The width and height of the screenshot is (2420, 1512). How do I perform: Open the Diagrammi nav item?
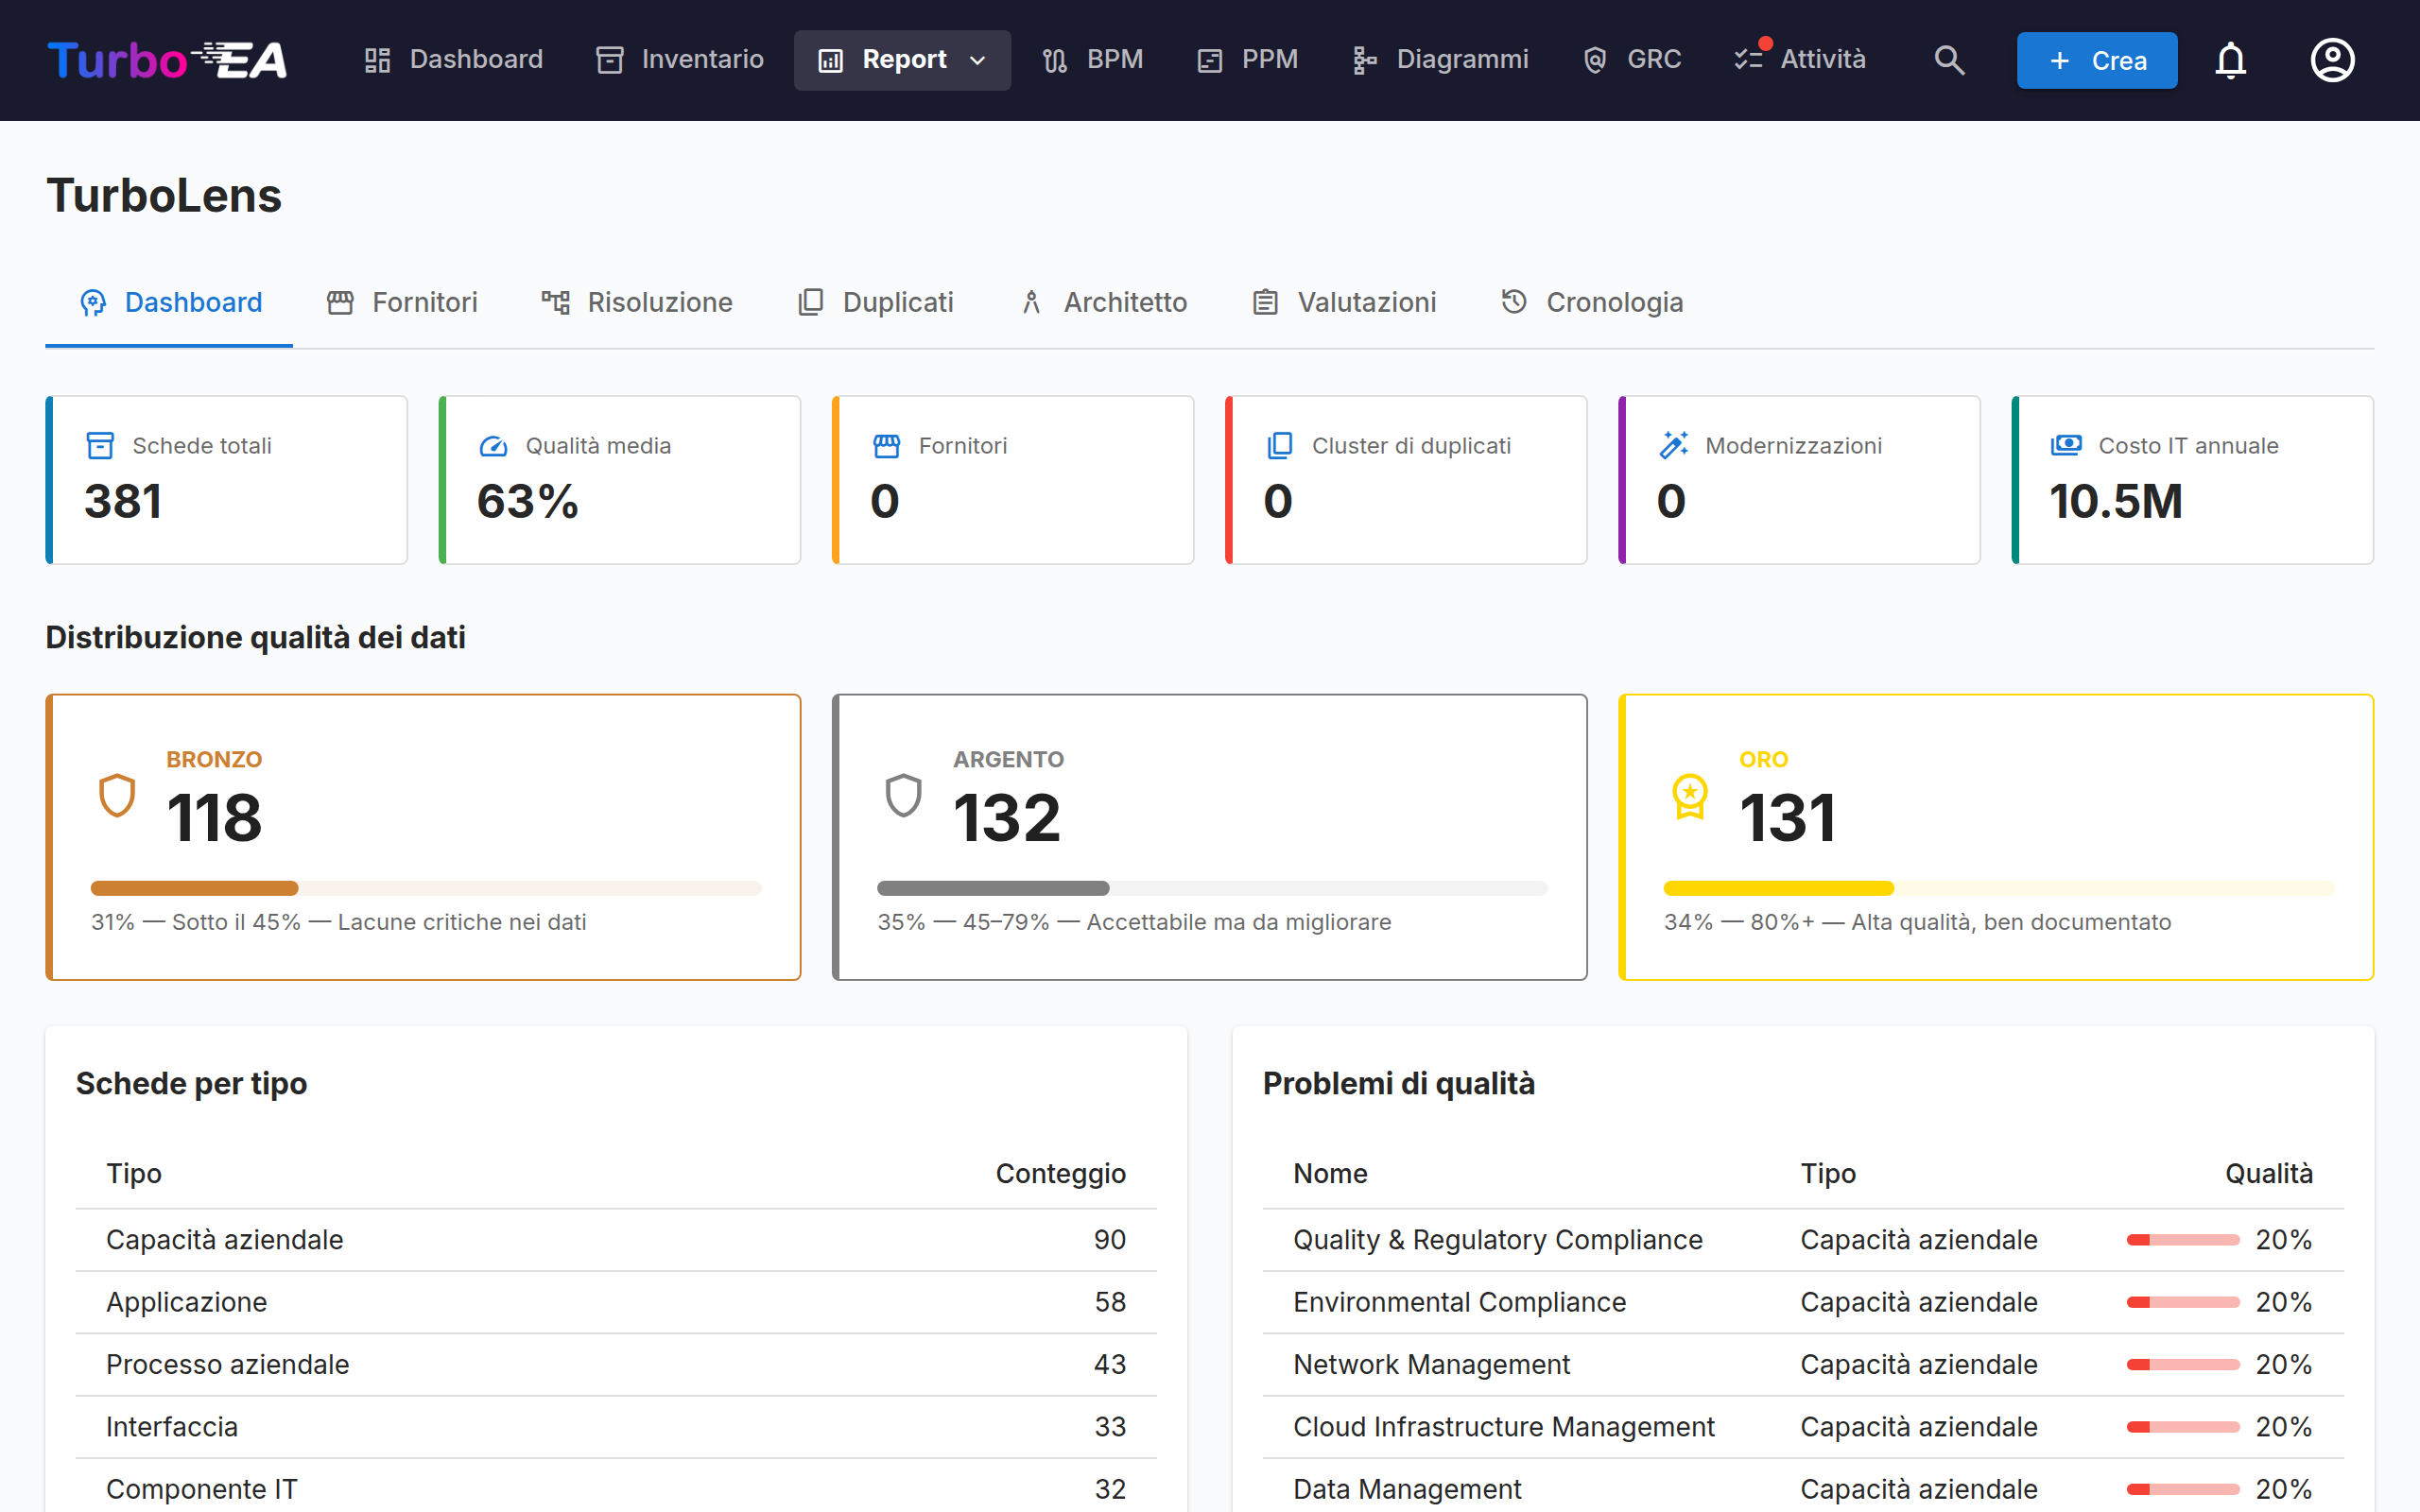(x=1440, y=60)
